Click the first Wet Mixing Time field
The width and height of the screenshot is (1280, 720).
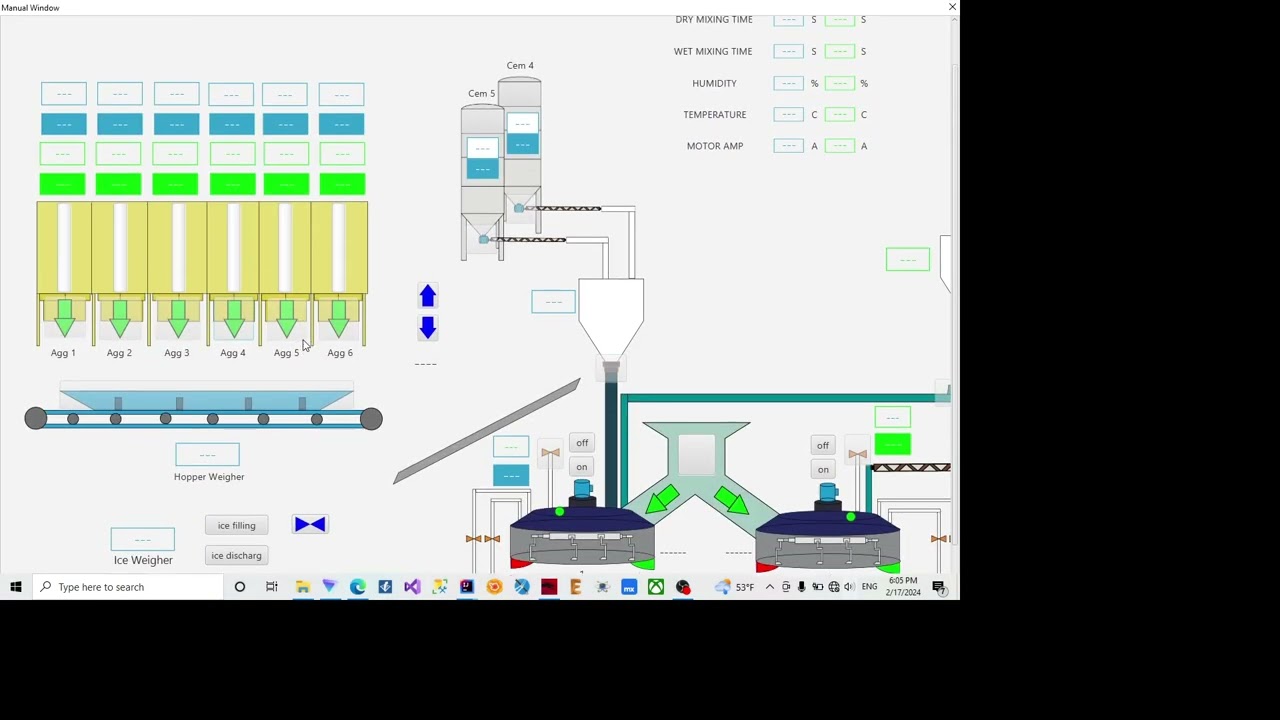coord(788,51)
